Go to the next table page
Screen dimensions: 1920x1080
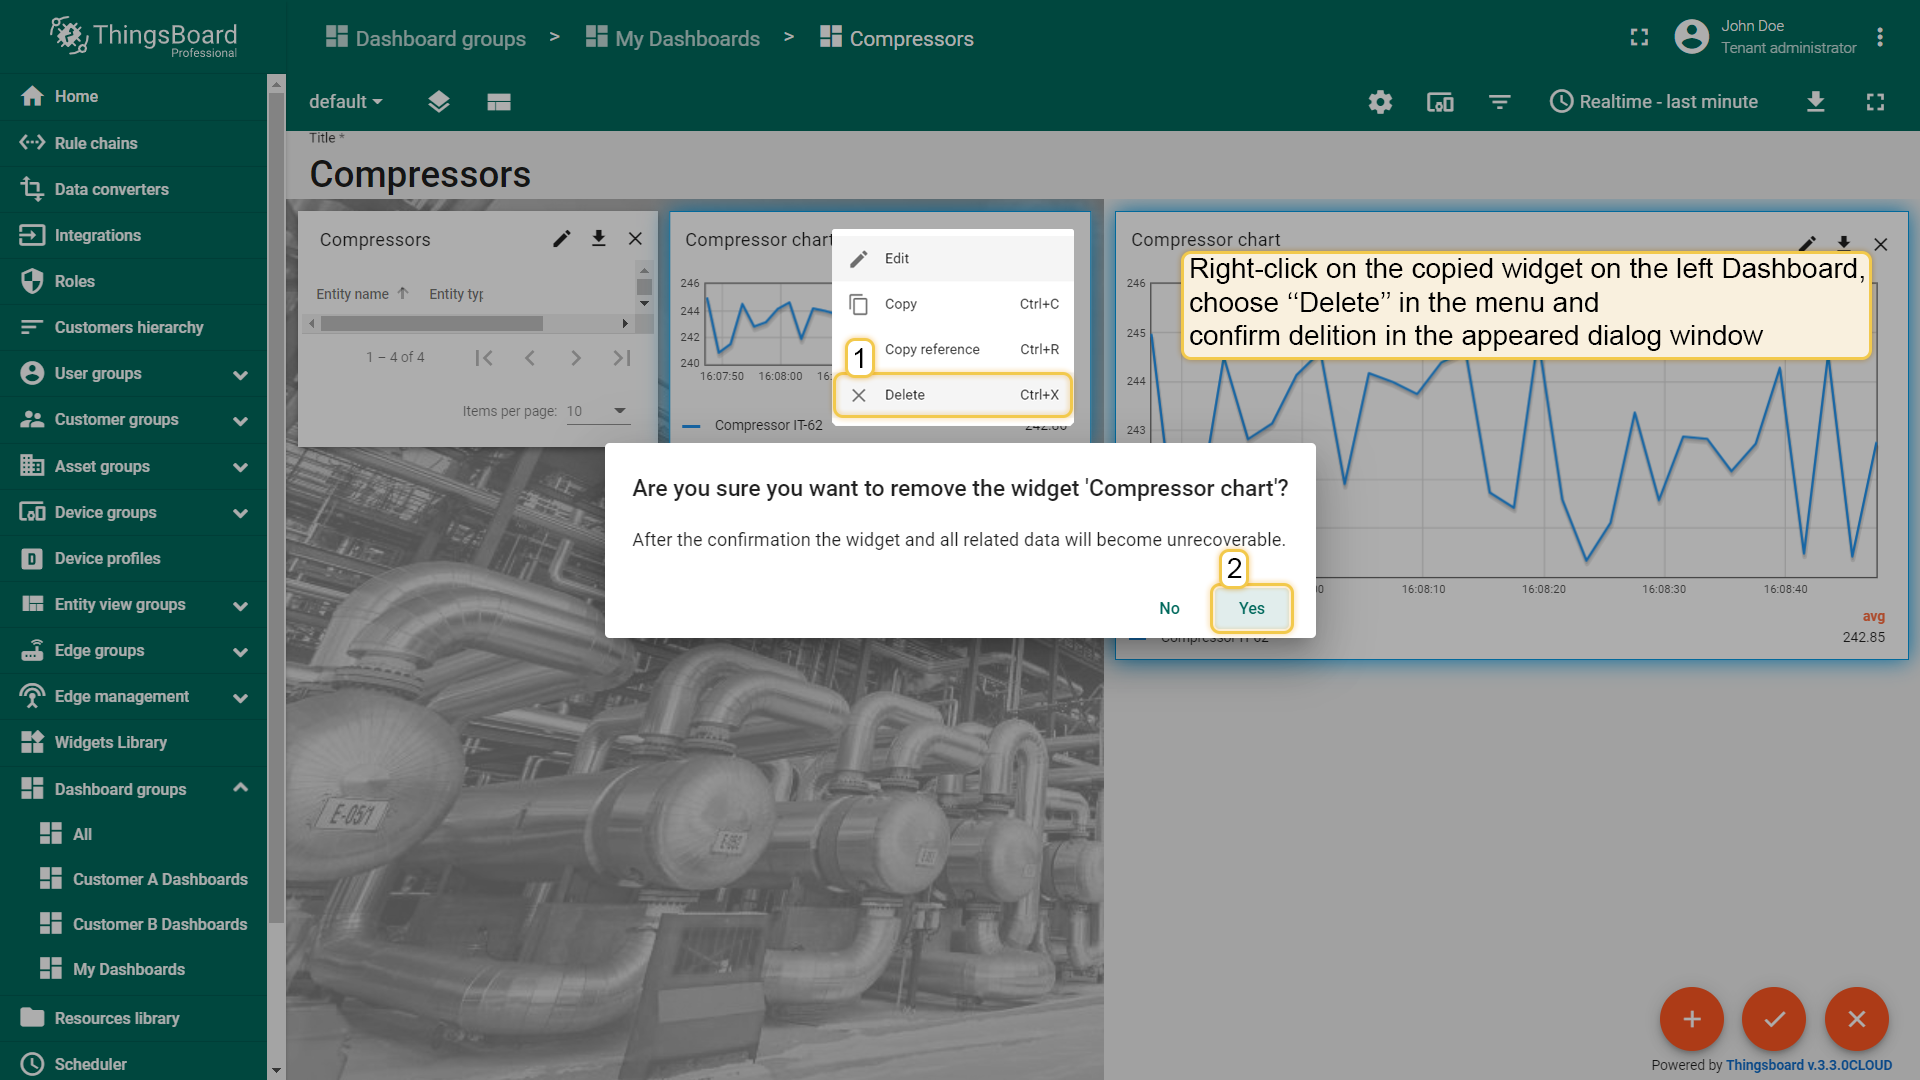click(576, 358)
